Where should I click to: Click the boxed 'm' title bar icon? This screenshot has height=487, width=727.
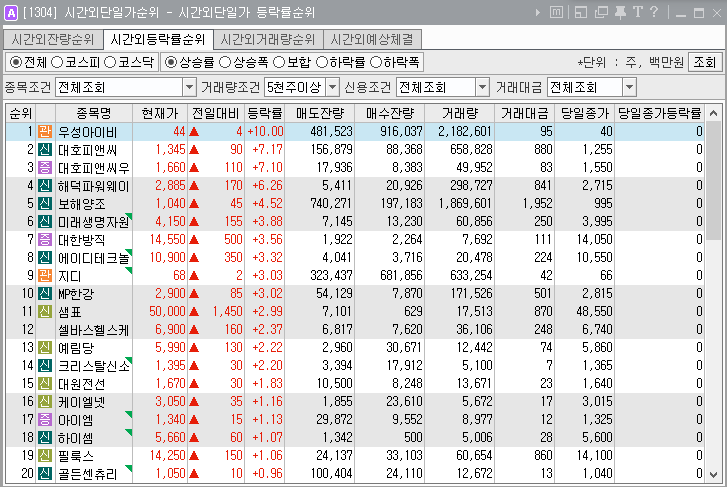tap(556, 12)
